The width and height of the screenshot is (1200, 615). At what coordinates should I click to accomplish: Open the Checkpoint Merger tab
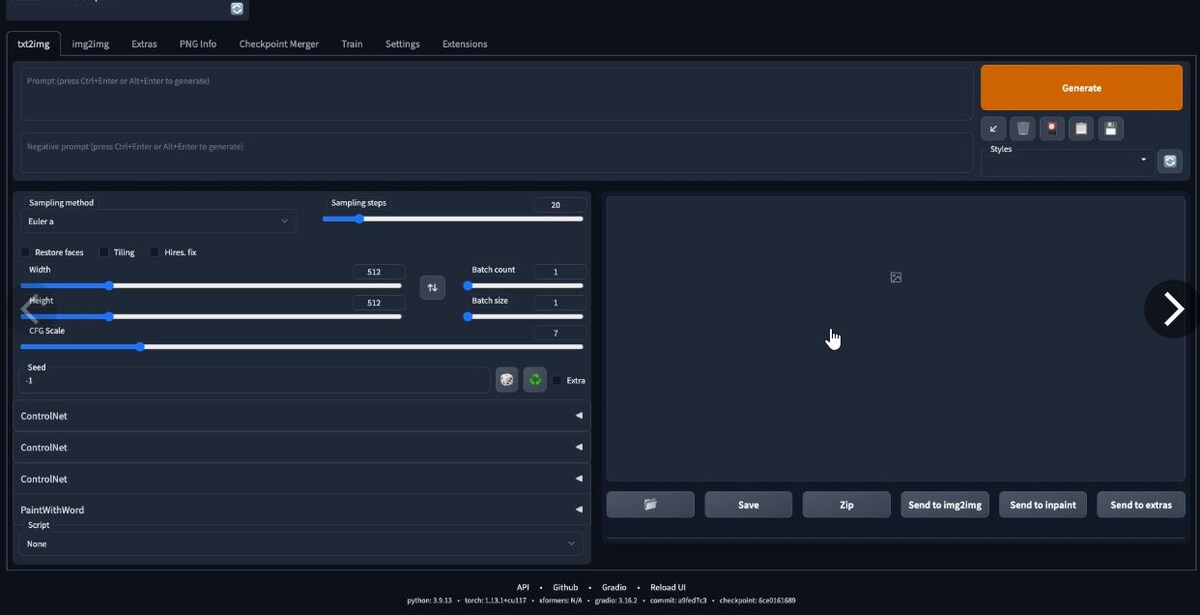click(279, 44)
